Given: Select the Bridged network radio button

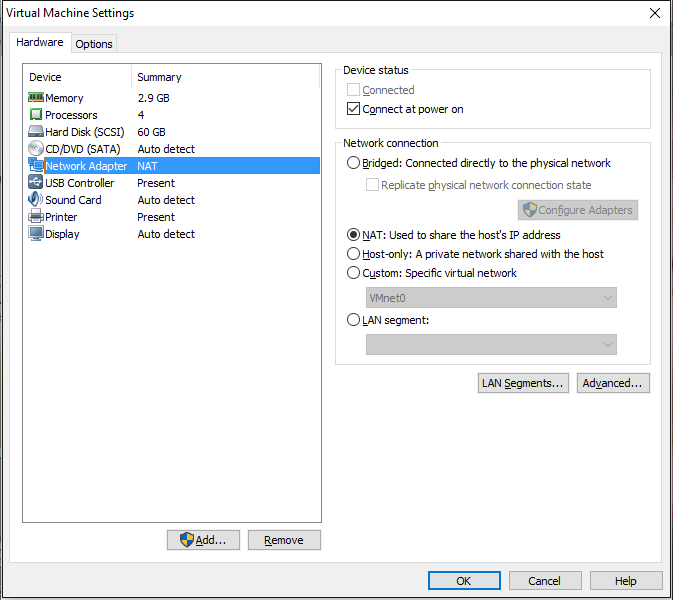Looking at the screenshot, I should click(x=353, y=163).
